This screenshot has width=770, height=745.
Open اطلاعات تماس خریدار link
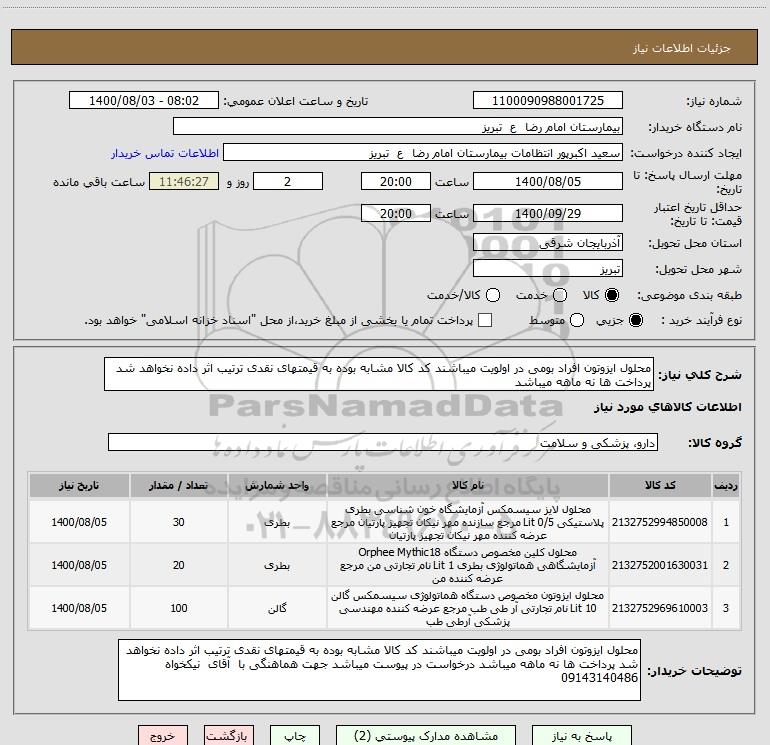pyautogui.click(x=165, y=153)
